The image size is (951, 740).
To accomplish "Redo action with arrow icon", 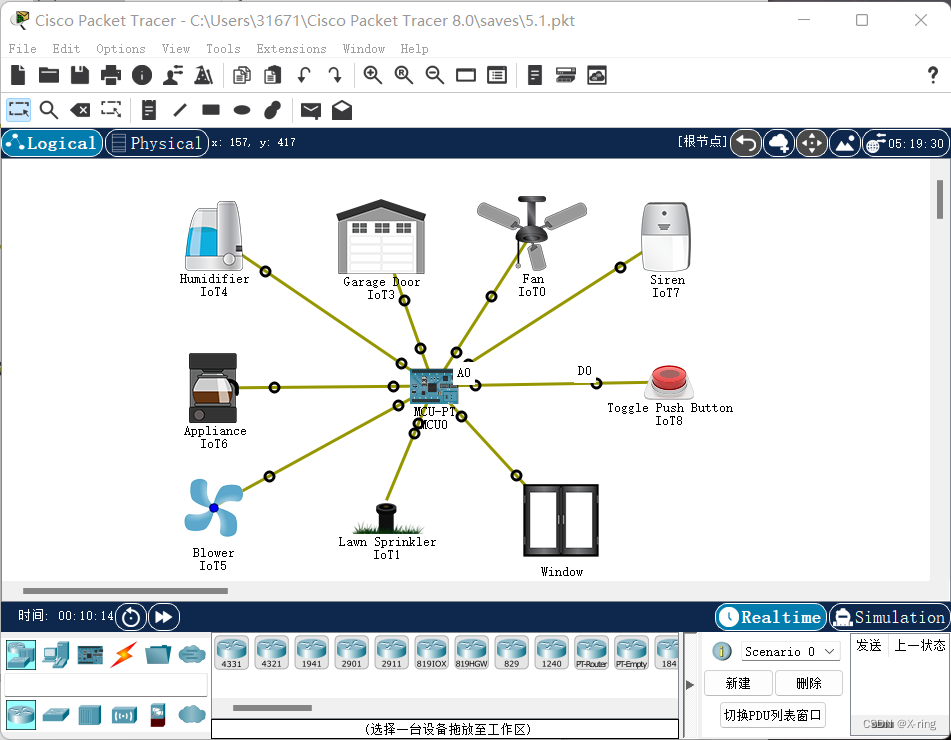I will [335, 75].
